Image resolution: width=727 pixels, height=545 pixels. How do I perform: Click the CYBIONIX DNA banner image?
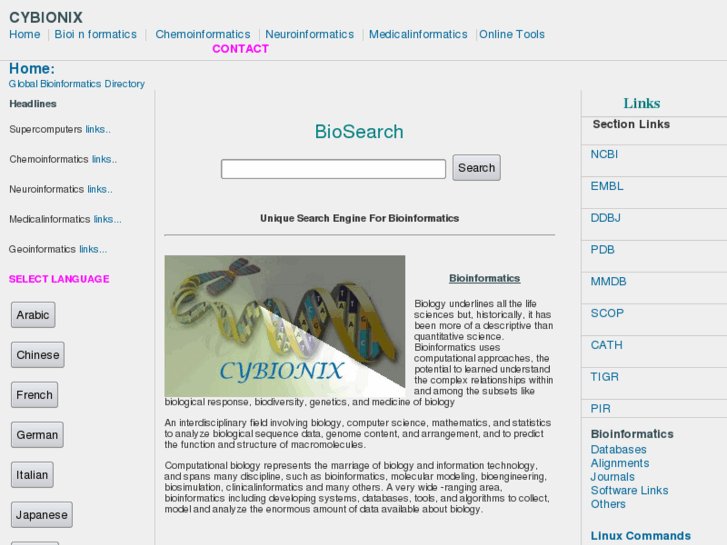point(285,326)
